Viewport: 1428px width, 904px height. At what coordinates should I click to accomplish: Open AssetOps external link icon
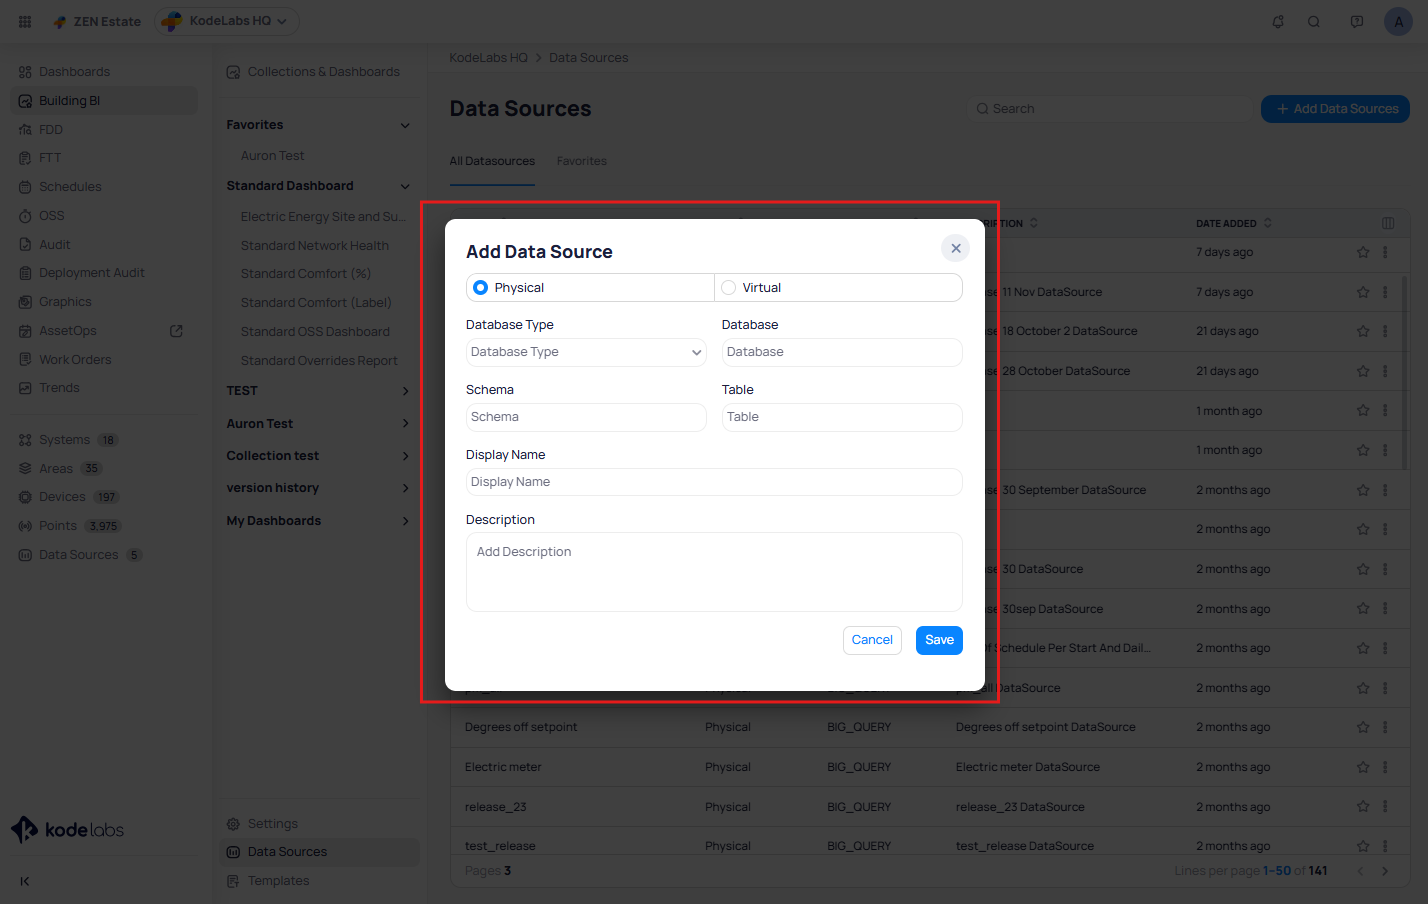tap(177, 331)
